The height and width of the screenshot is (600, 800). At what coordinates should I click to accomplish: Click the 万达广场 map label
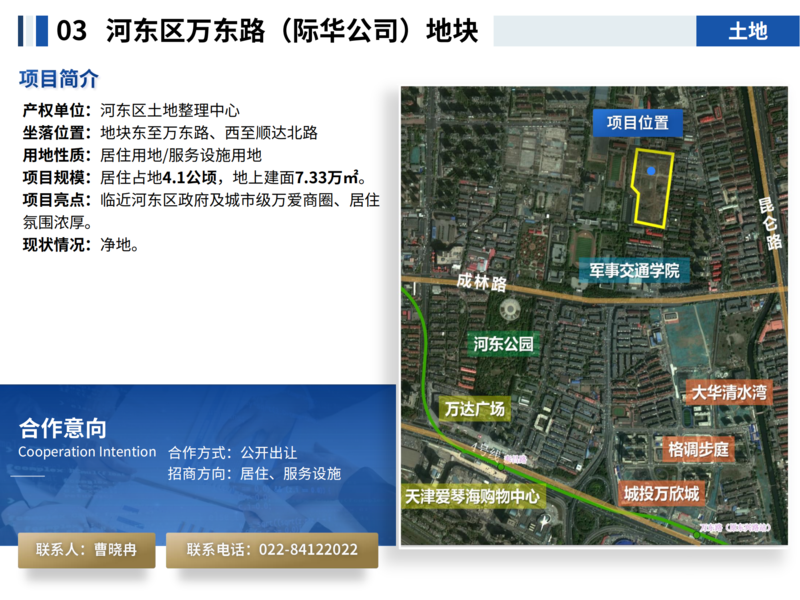coord(474,409)
